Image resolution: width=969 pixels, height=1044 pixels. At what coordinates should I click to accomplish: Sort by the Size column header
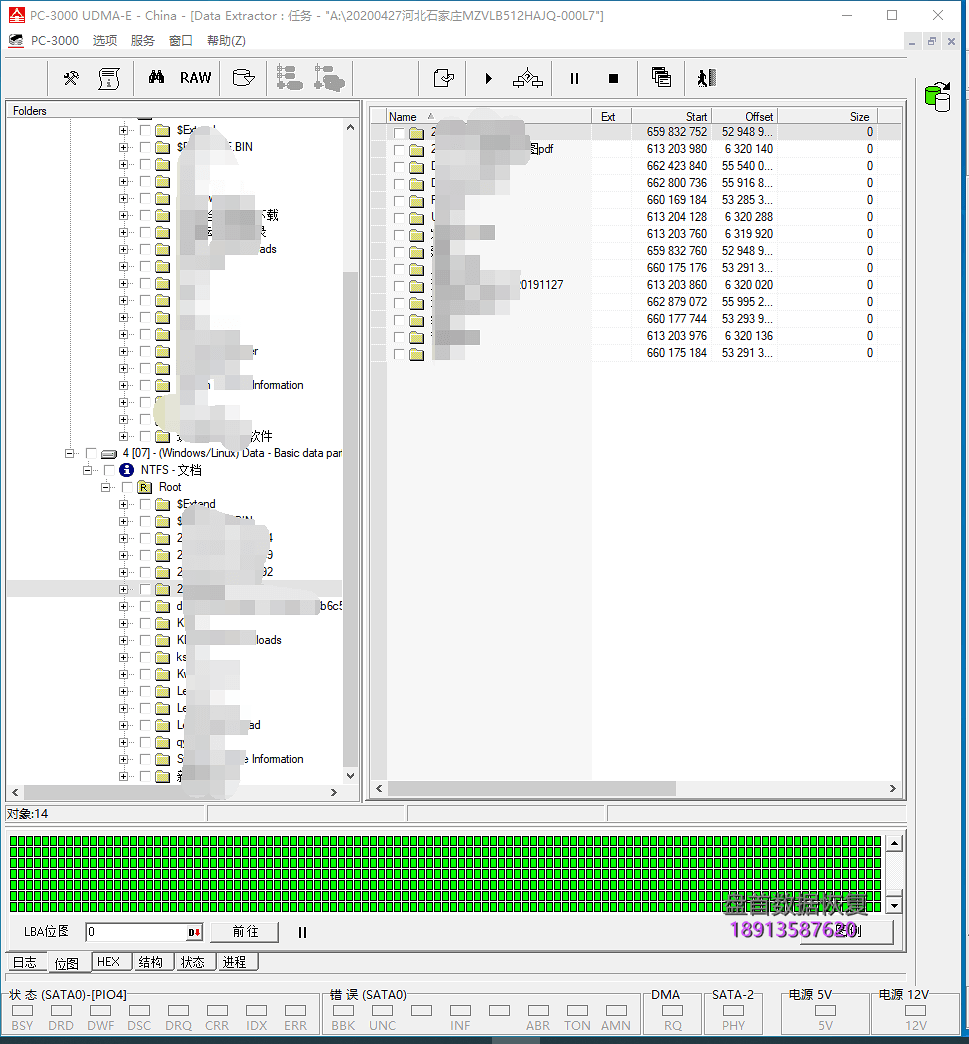826,117
